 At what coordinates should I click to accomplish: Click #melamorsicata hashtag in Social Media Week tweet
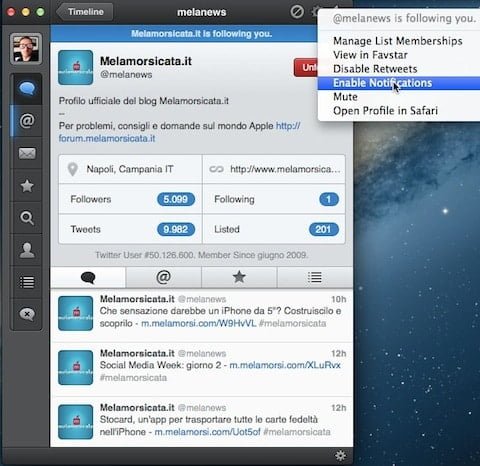tap(133, 378)
